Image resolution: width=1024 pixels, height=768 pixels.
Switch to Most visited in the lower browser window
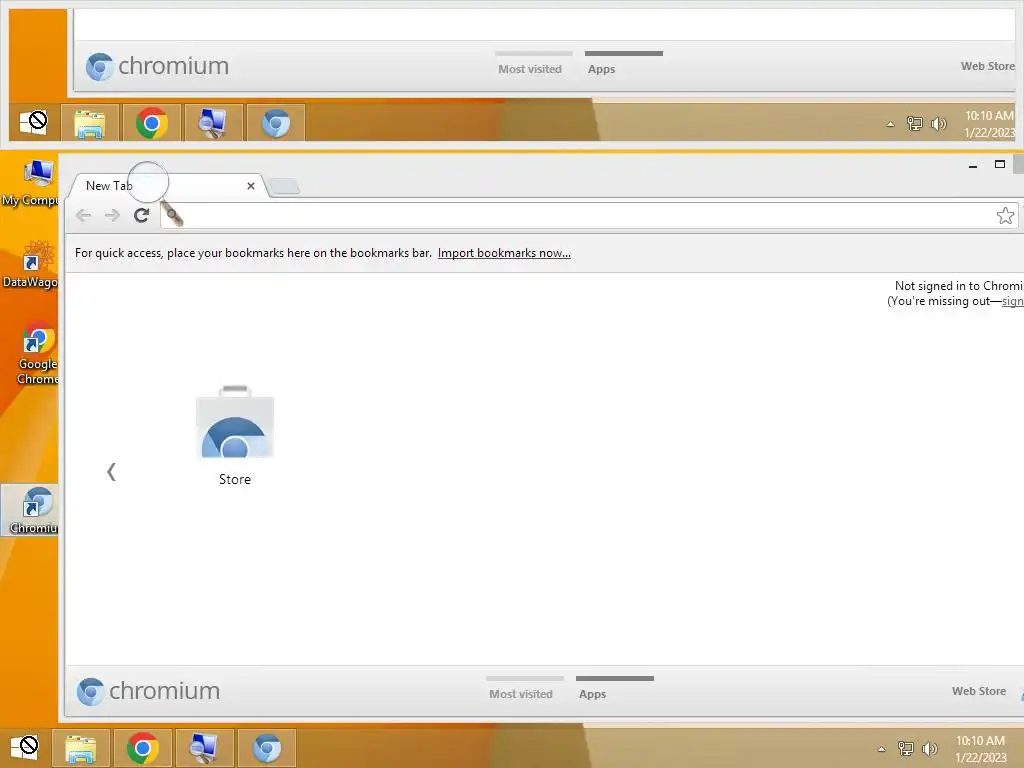click(x=521, y=694)
